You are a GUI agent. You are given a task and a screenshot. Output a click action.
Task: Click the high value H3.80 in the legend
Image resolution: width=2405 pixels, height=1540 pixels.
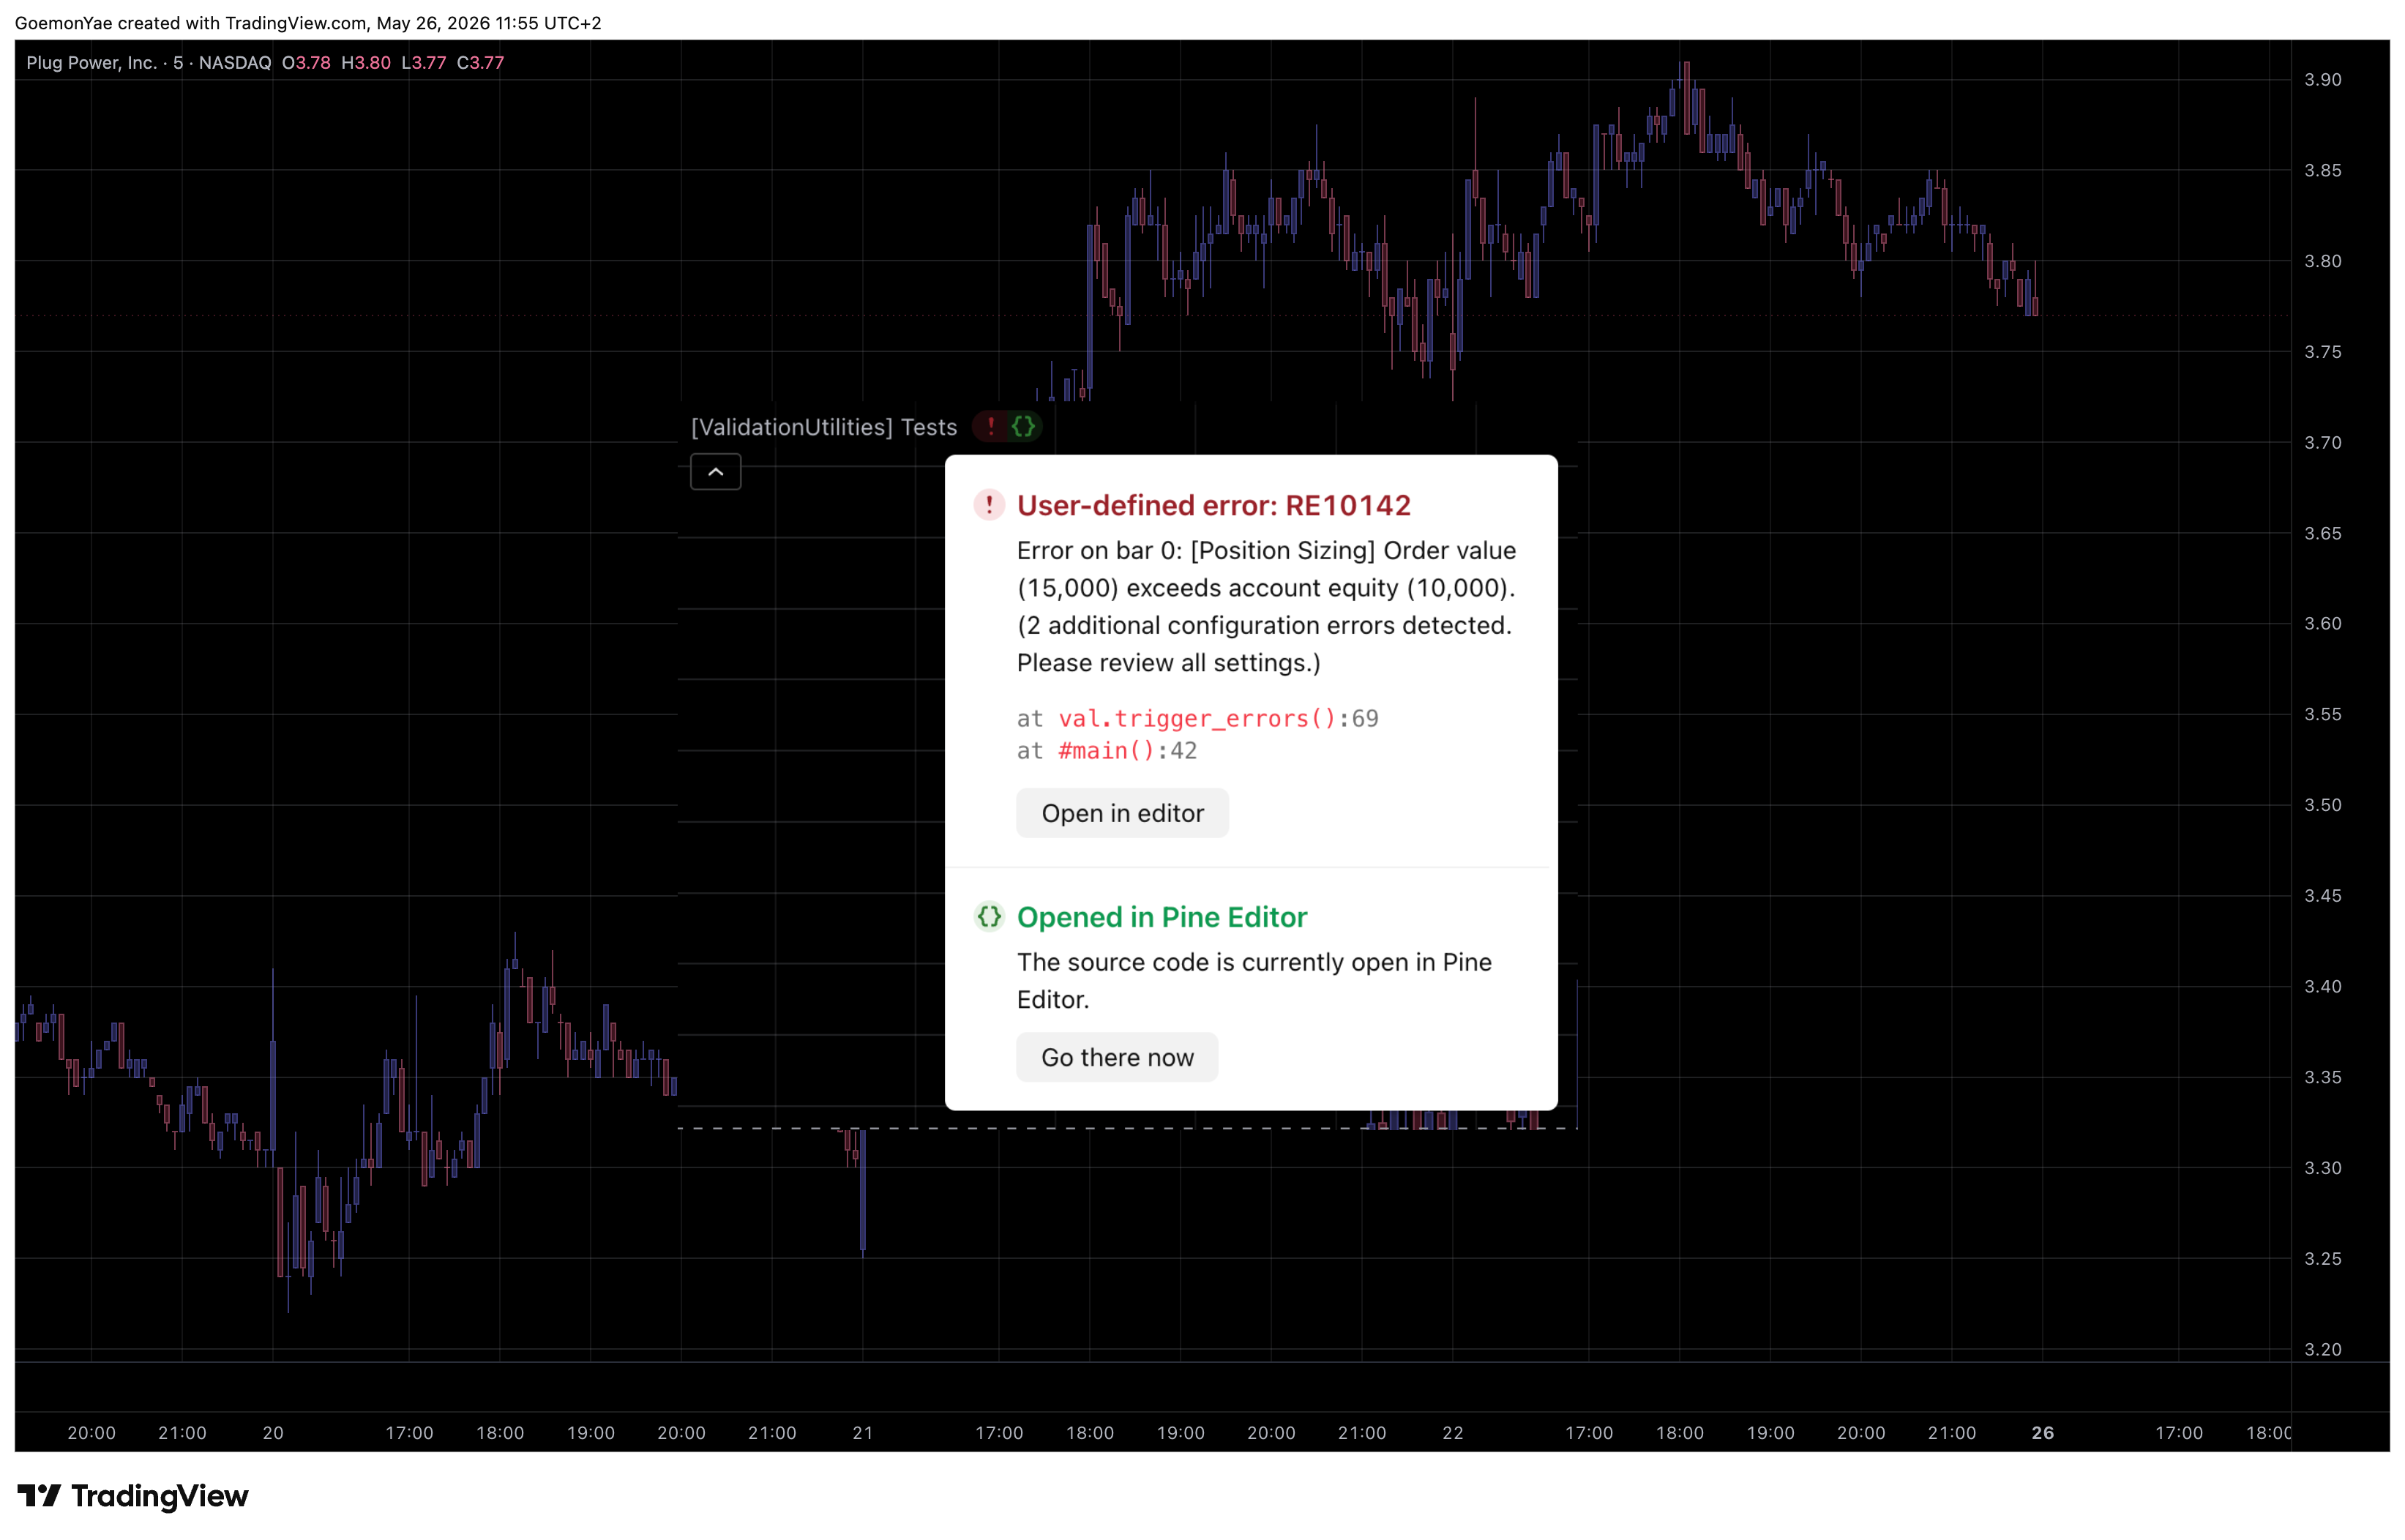[x=366, y=62]
